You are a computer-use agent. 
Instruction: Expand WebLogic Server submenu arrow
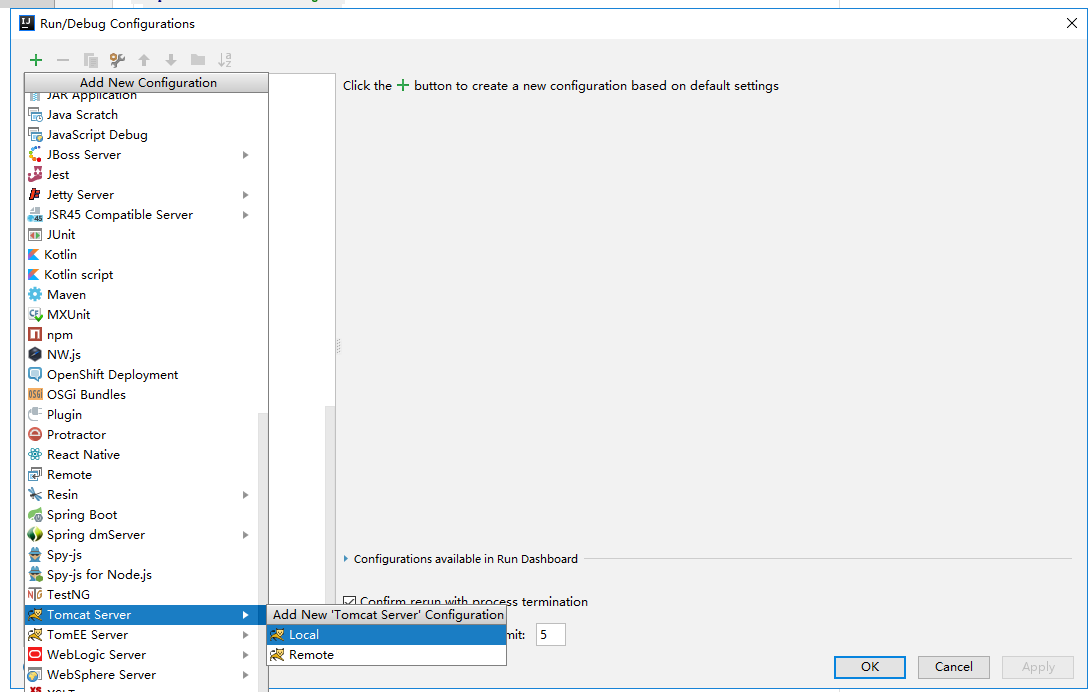(246, 655)
